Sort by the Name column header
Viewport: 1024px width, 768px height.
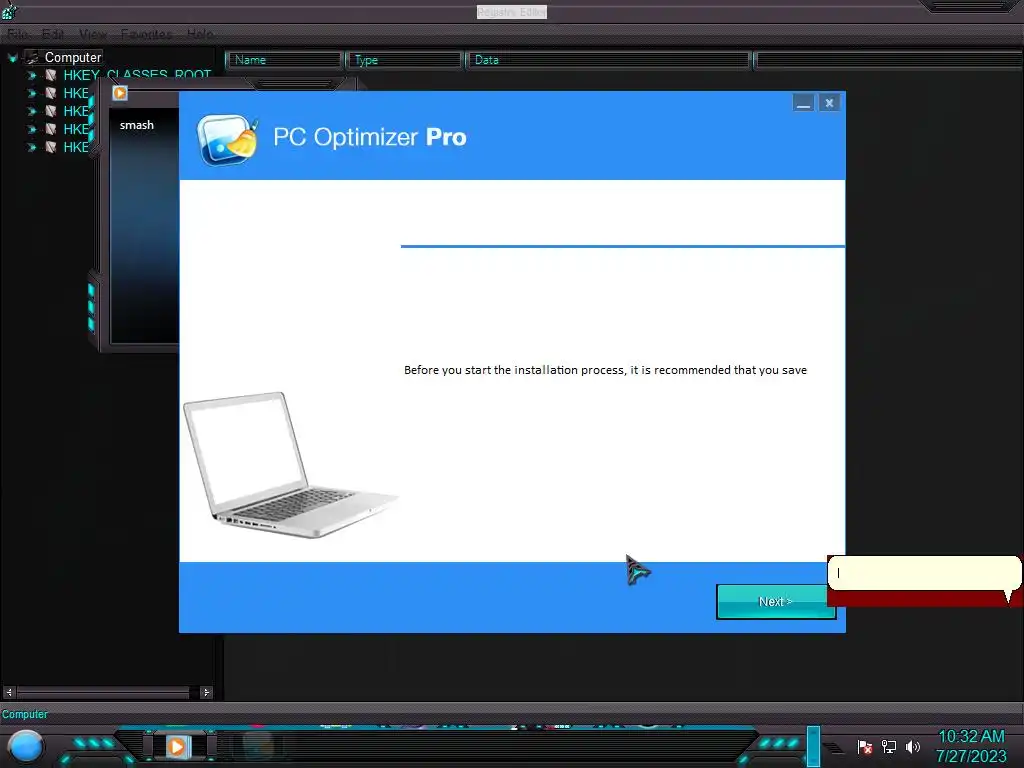tap(284, 60)
